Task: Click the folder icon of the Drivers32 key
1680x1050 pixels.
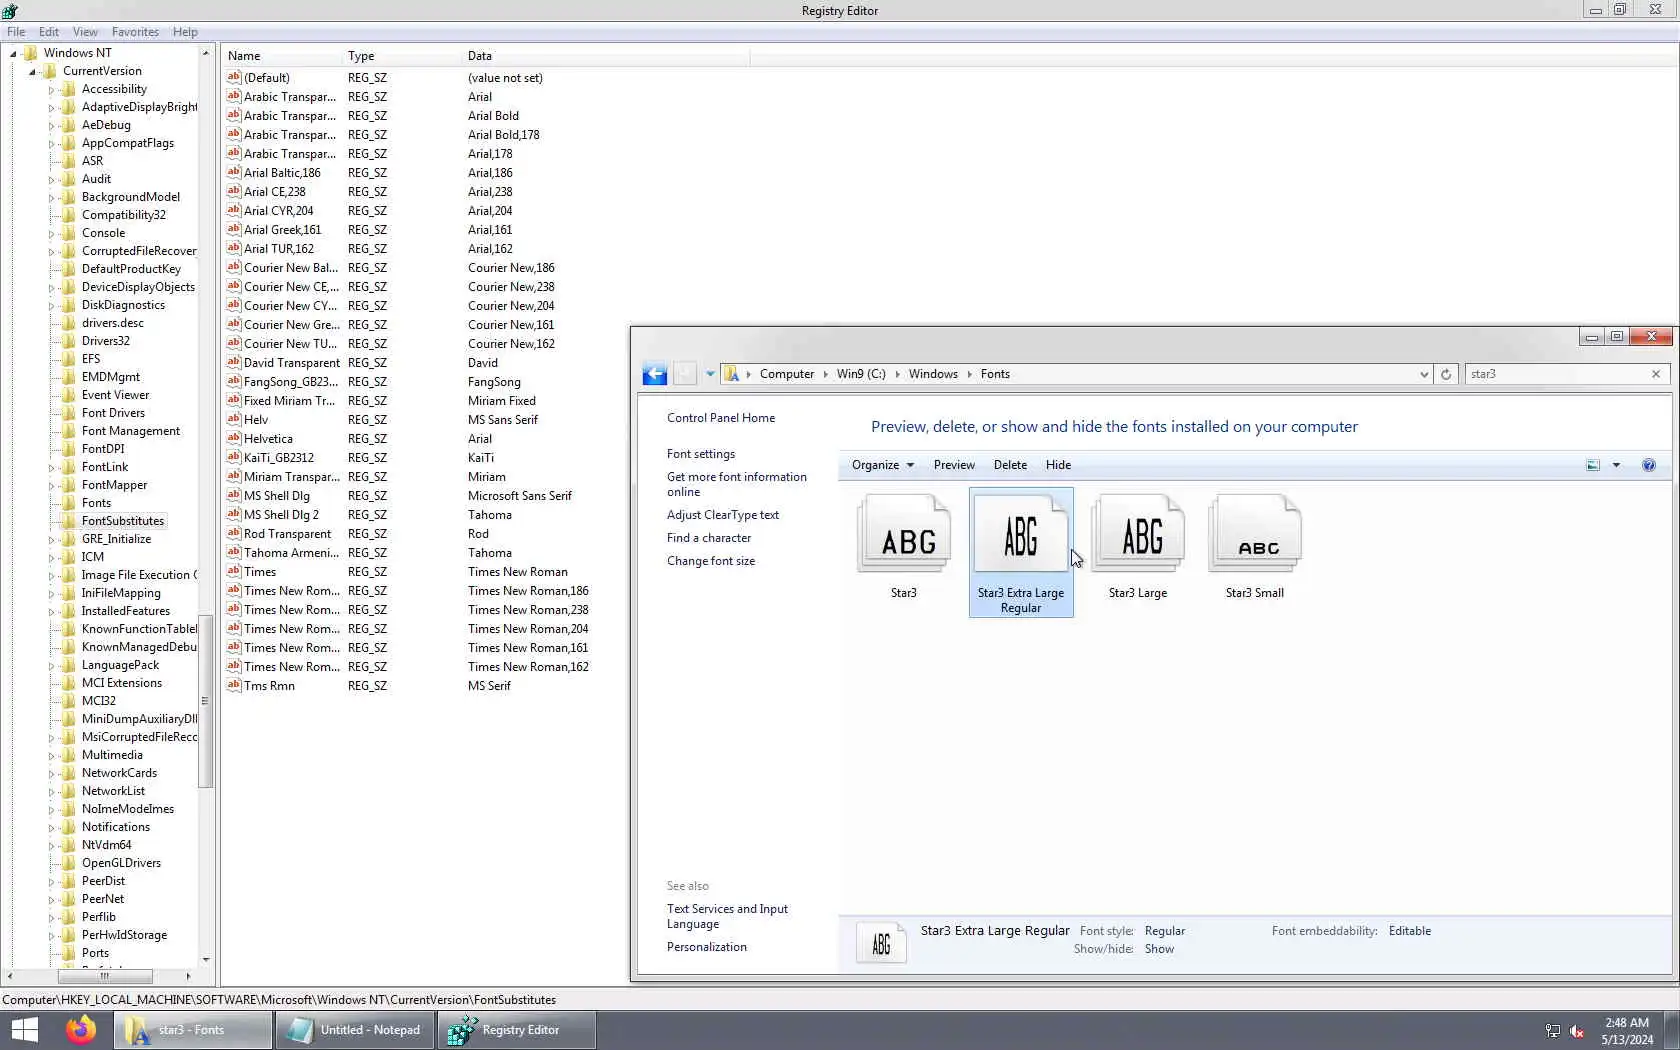Action: [68, 341]
